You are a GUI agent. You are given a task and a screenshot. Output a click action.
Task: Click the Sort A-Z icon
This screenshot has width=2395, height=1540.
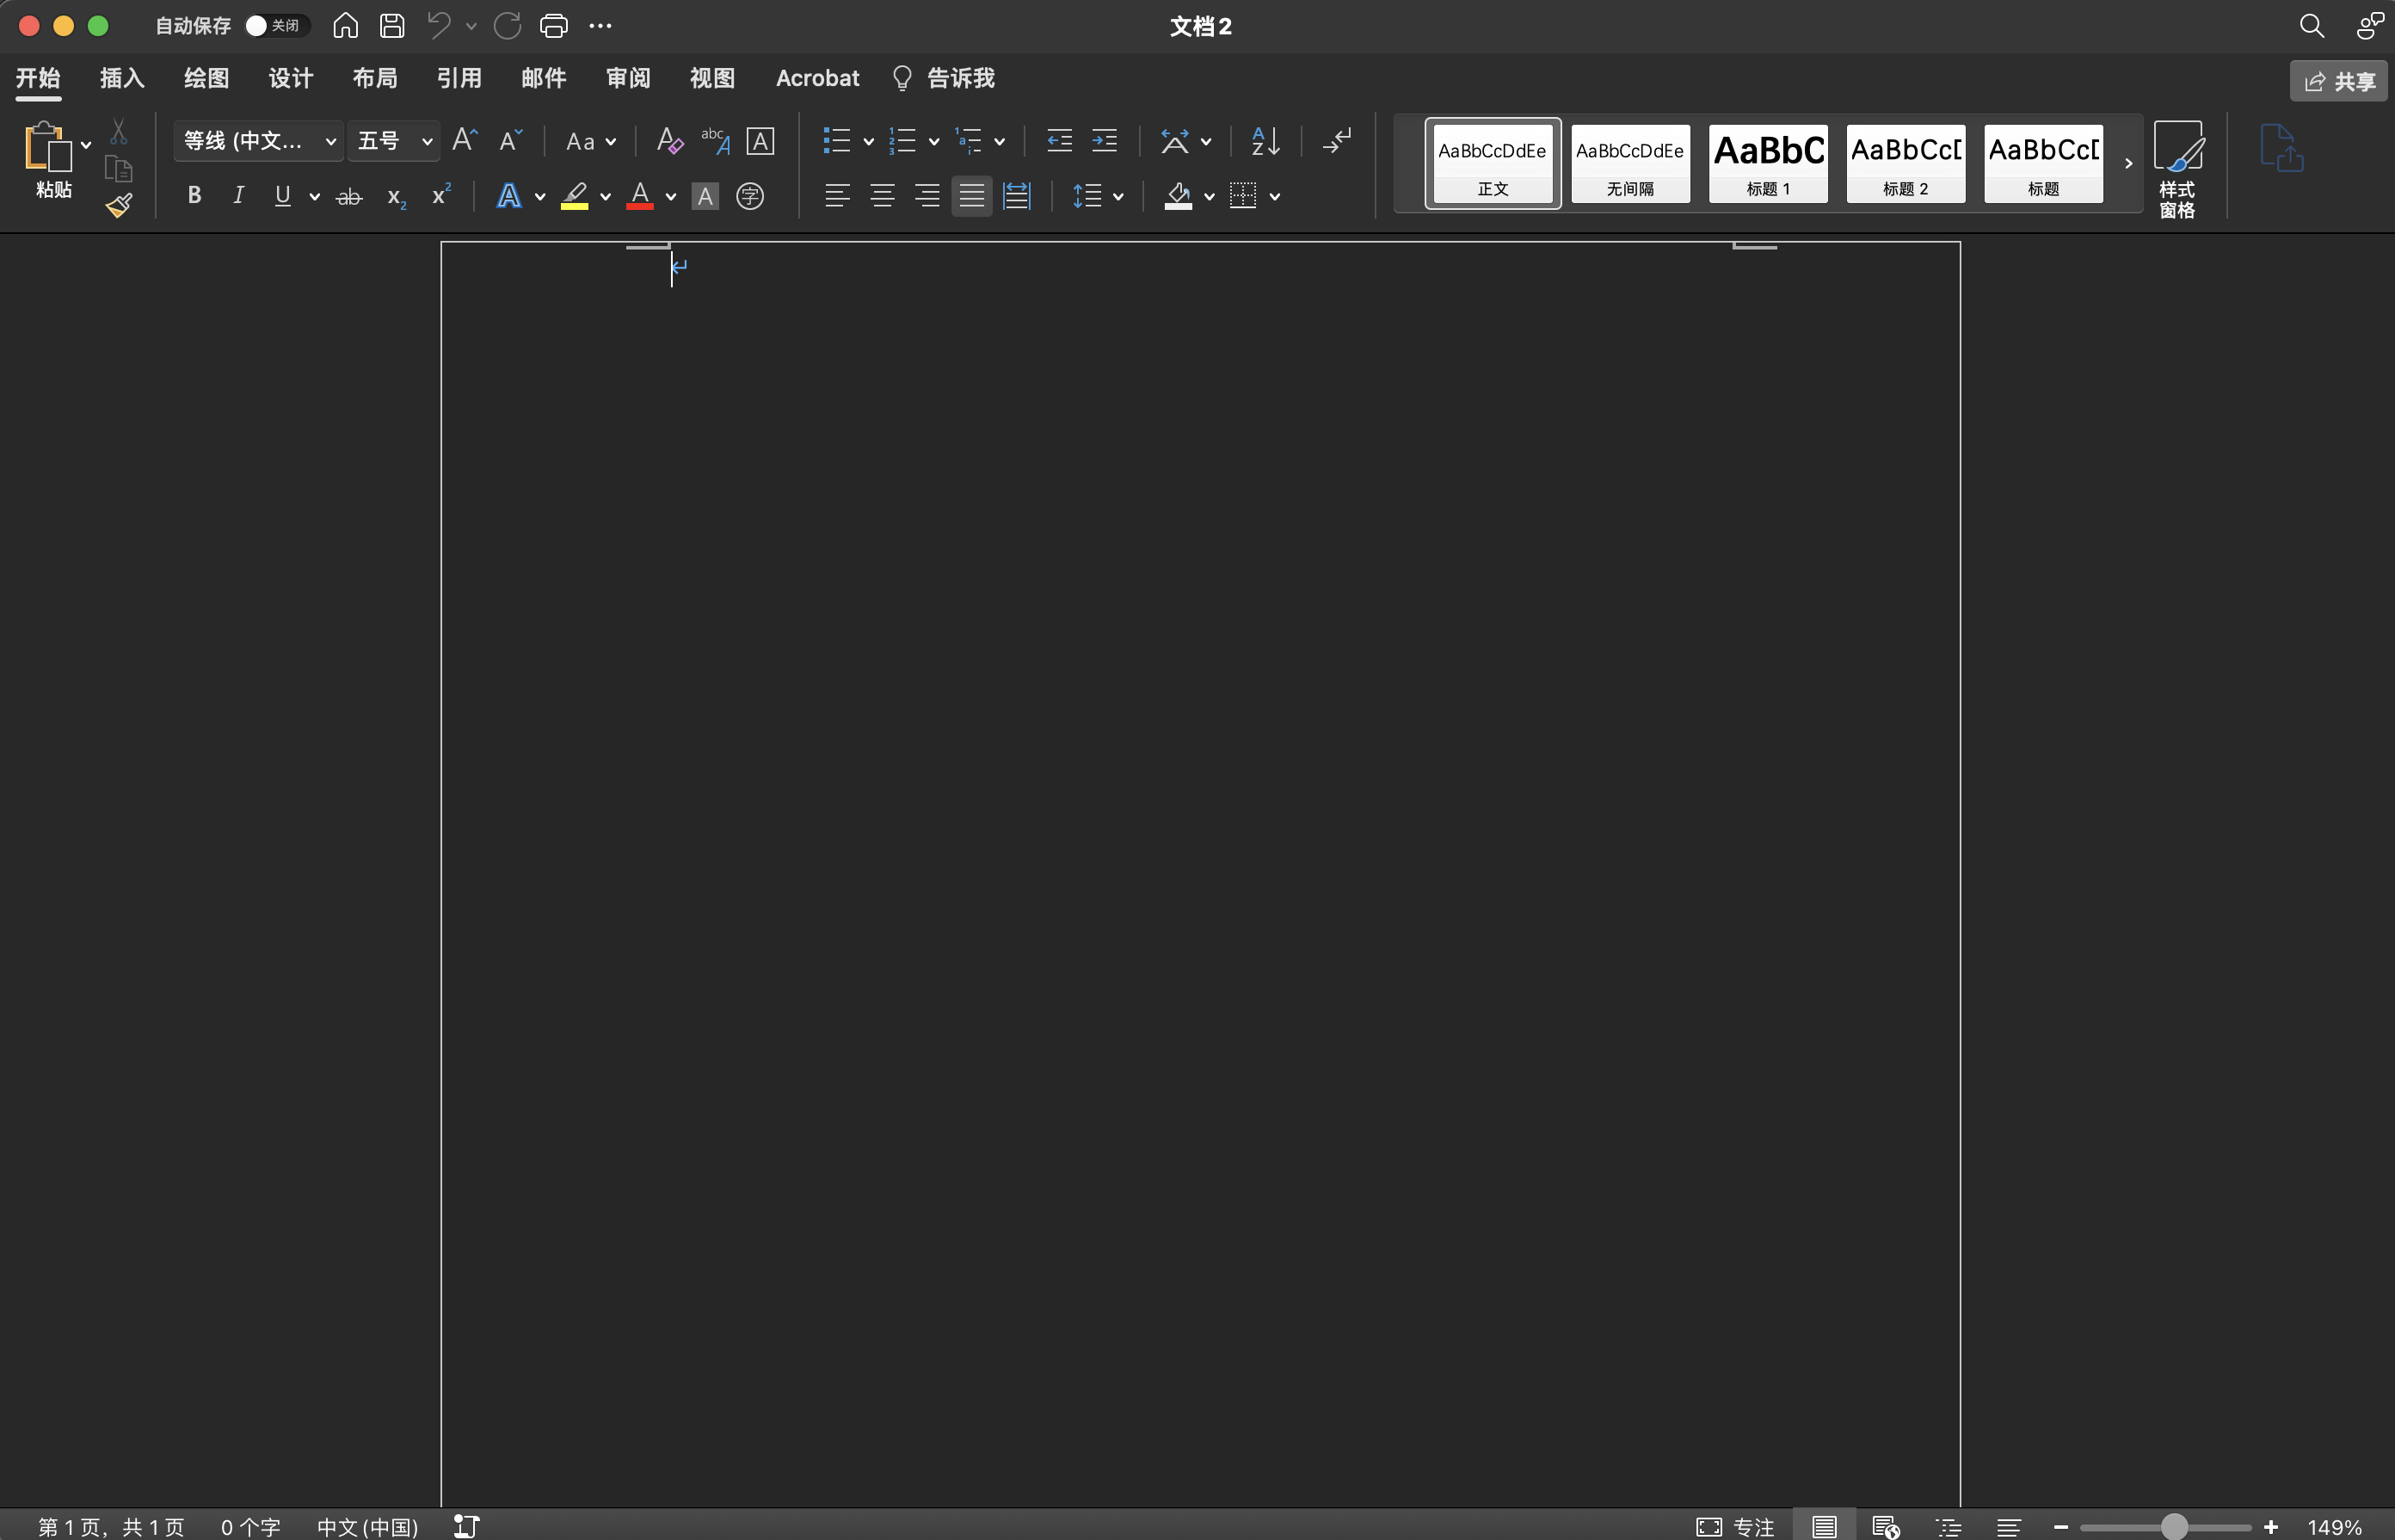click(1265, 141)
